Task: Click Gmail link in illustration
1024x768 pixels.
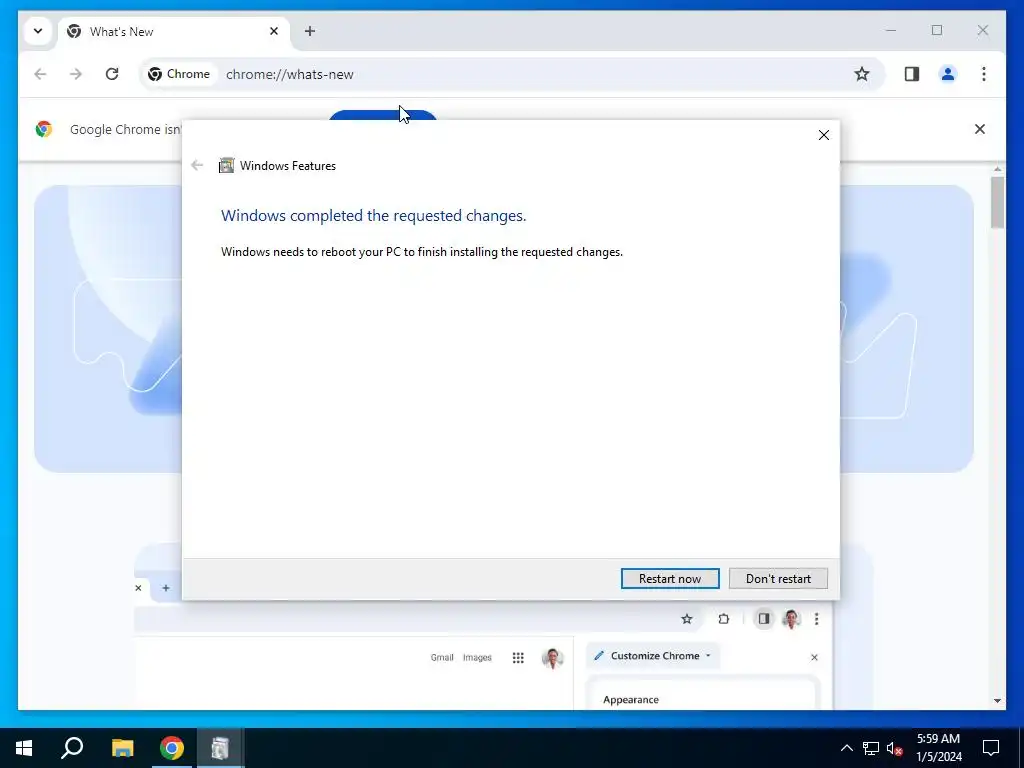Action: [441, 658]
